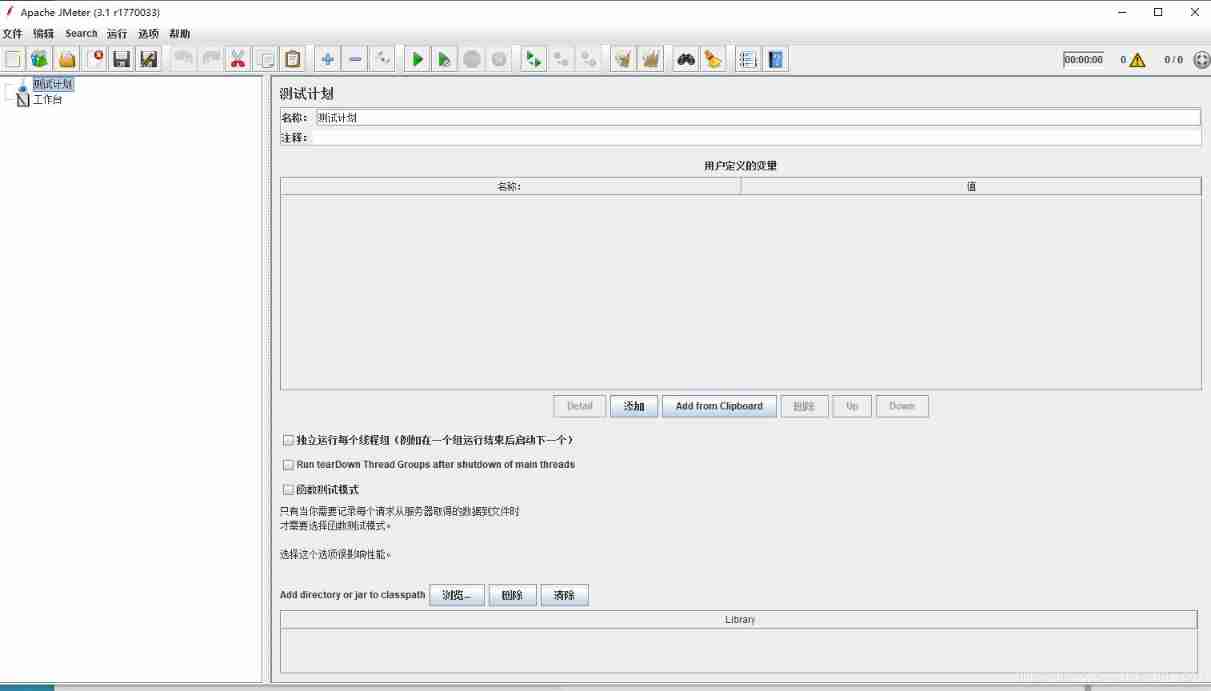This screenshot has width=1211, height=691.
Task: Click the round status indicator at top right
Action: point(1202,60)
